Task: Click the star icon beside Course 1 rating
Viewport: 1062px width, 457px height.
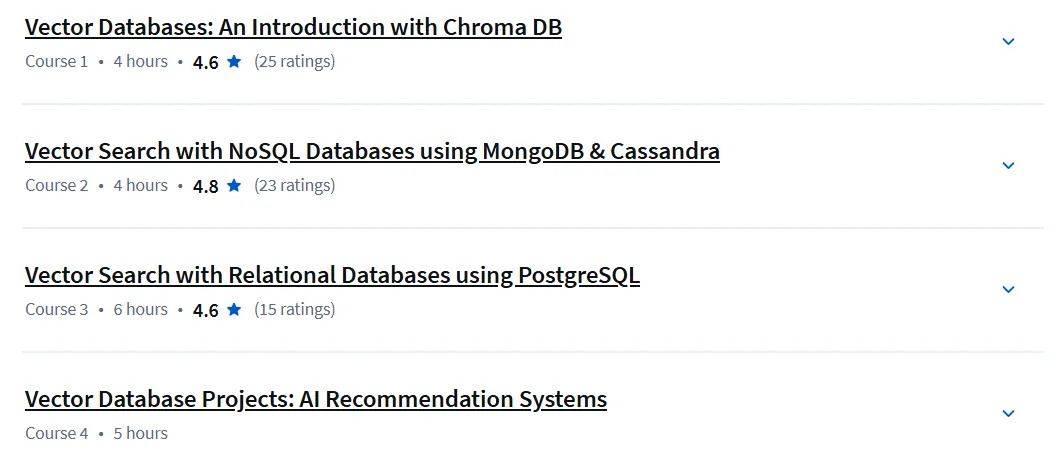Action: click(x=234, y=62)
